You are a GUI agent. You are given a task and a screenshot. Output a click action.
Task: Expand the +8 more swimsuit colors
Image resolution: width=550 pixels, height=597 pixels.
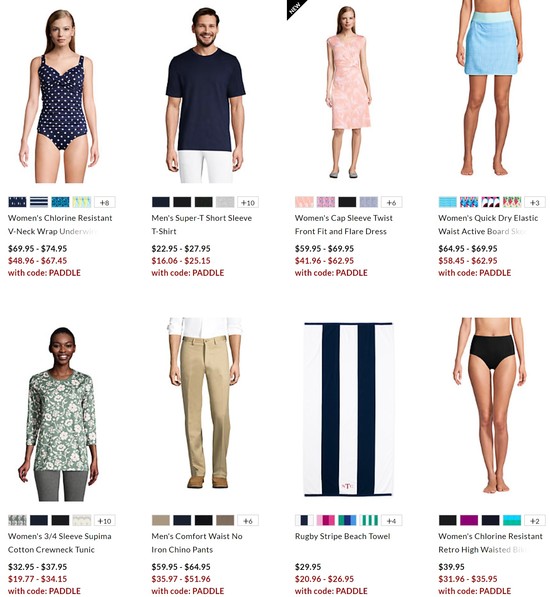point(105,202)
